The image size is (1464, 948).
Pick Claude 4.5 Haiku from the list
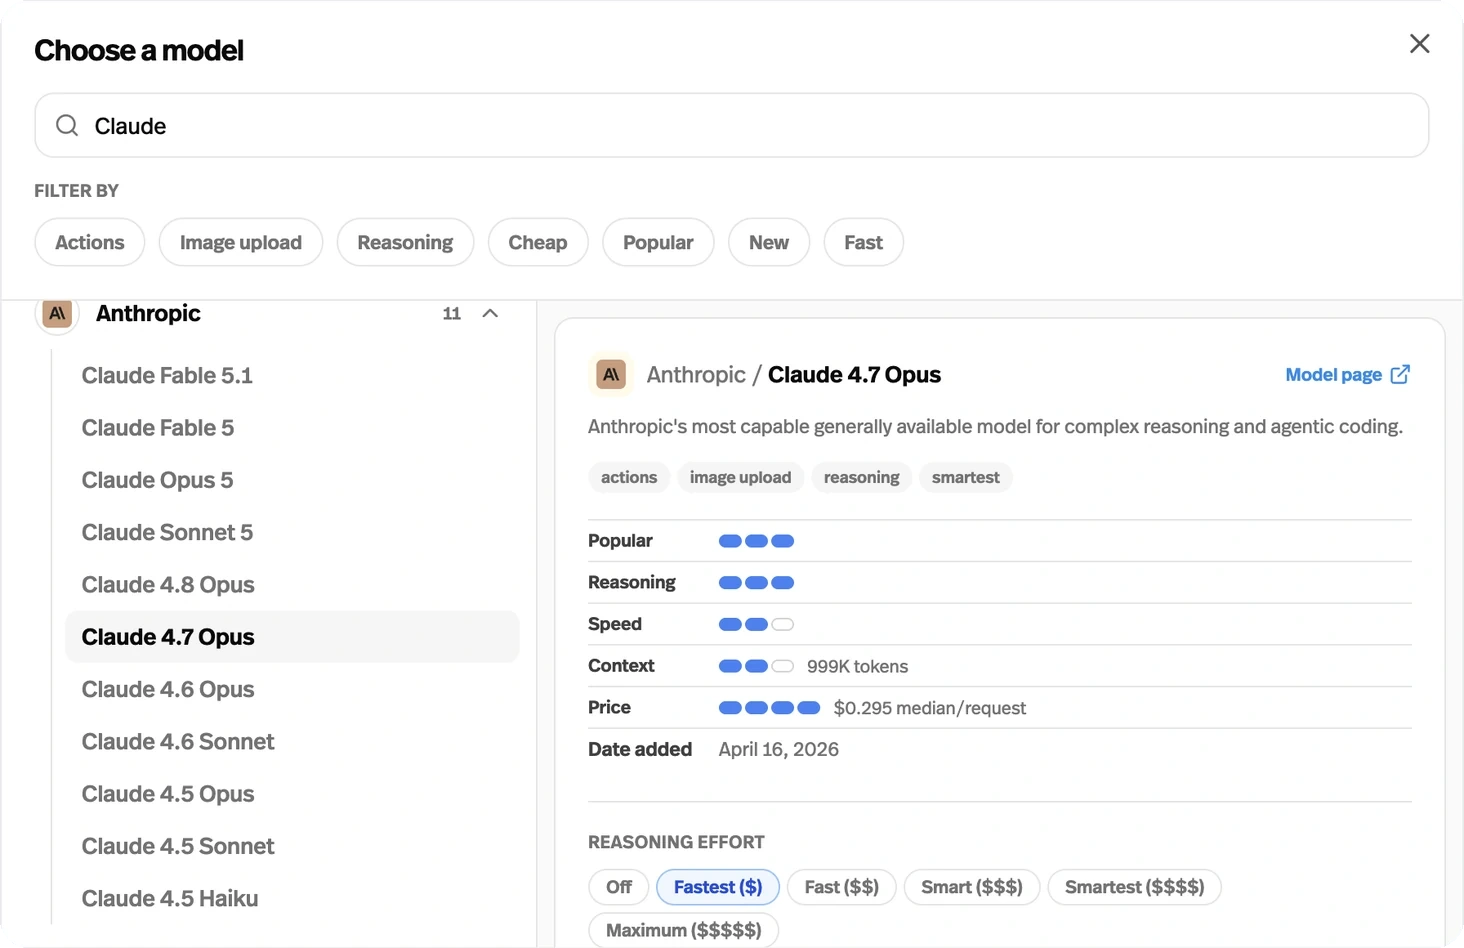[292, 899]
